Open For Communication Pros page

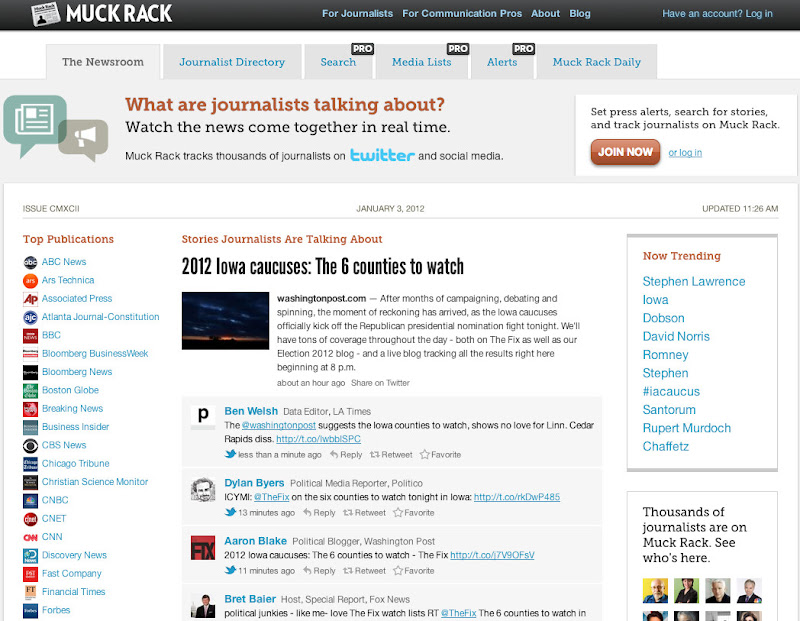coord(462,14)
